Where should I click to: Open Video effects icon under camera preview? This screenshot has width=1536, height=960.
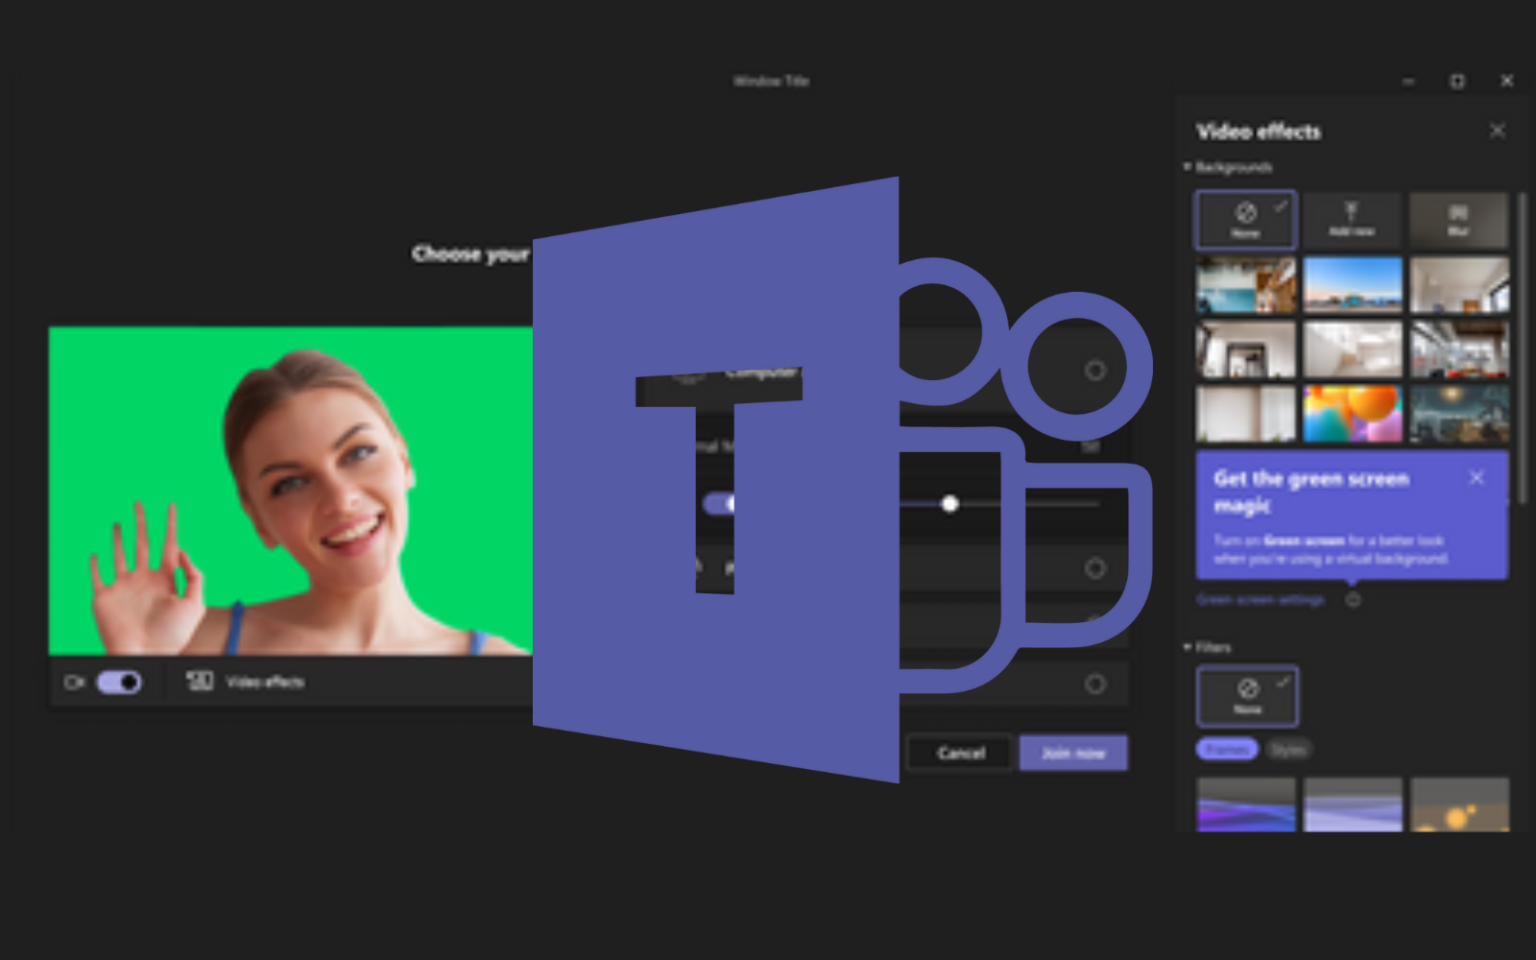199,681
